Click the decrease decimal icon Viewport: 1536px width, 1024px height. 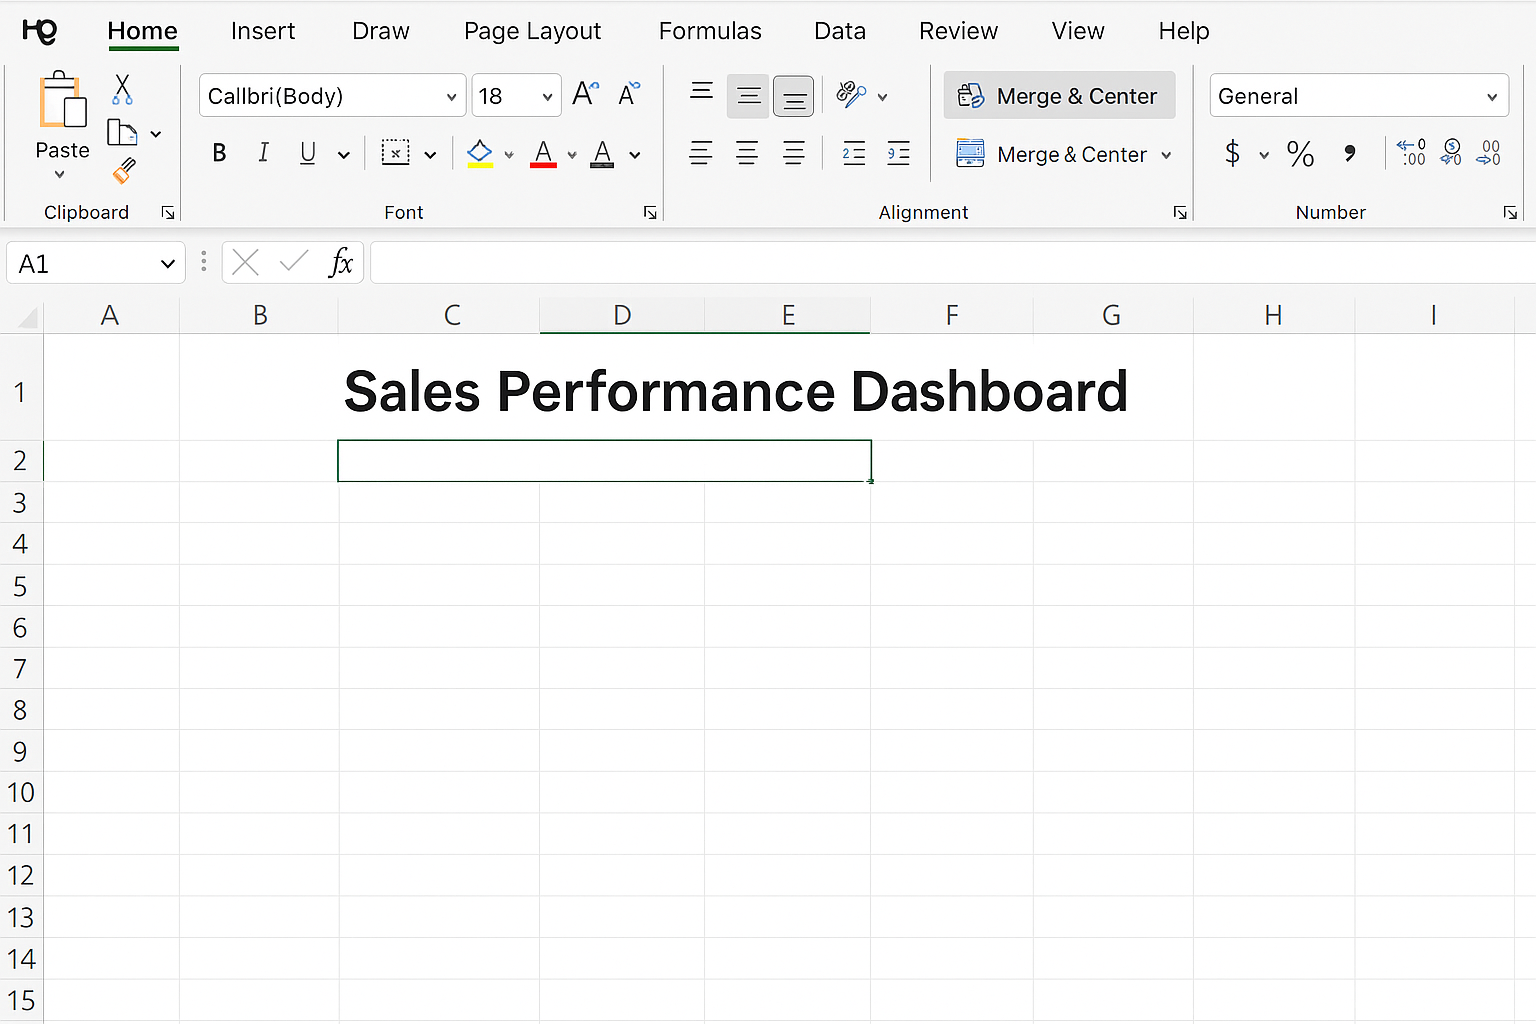coord(1488,153)
